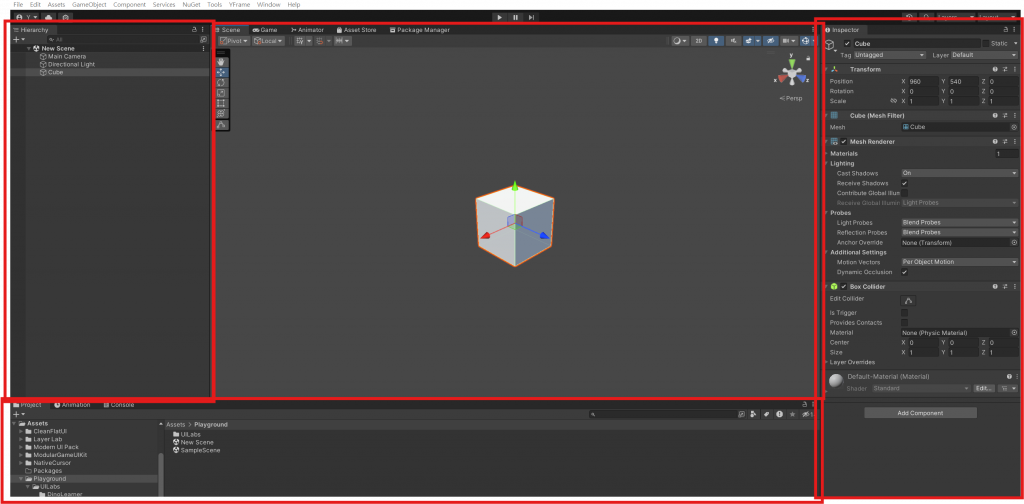Select the Scale tool in Scene toolbar
This screenshot has width=1024, height=504.
221,93
